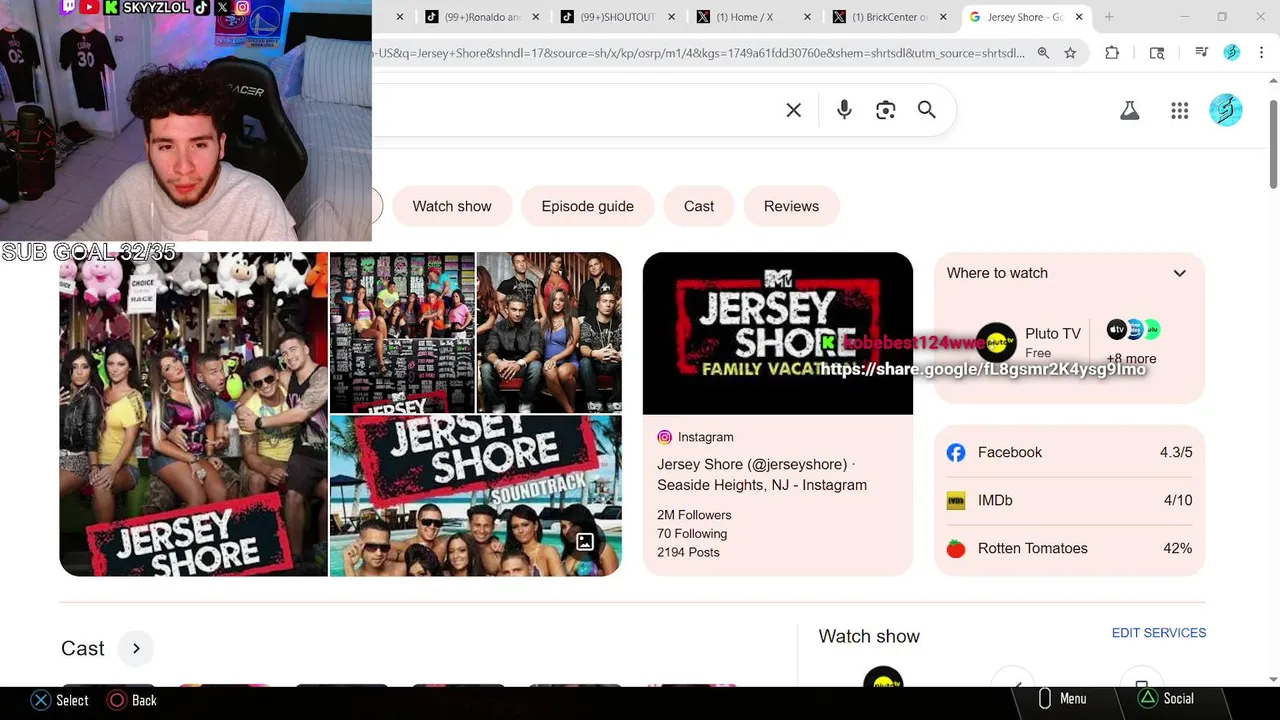Clear the Google search box text
The width and height of the screenshot is (1280, 720).
point(794,110)
